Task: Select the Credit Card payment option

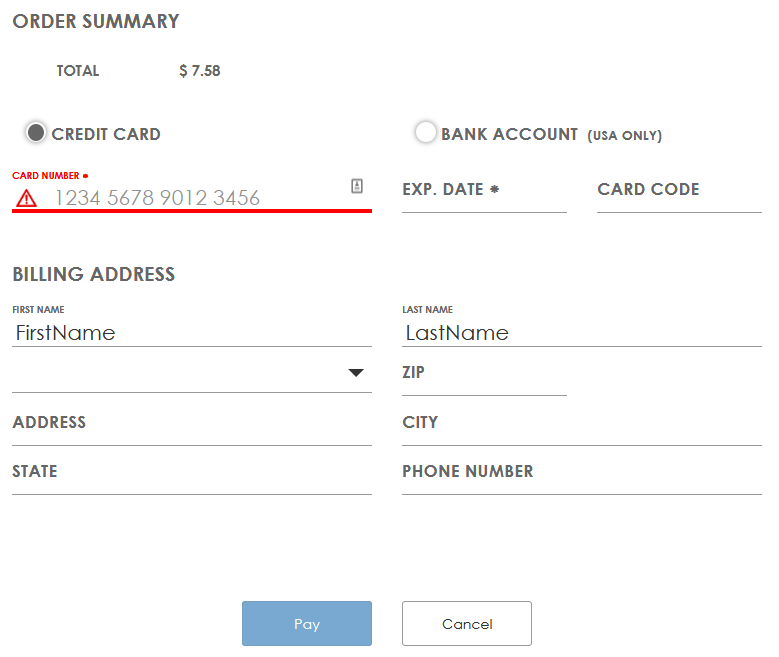Action: pyautogui.click(x=36, y=133)
